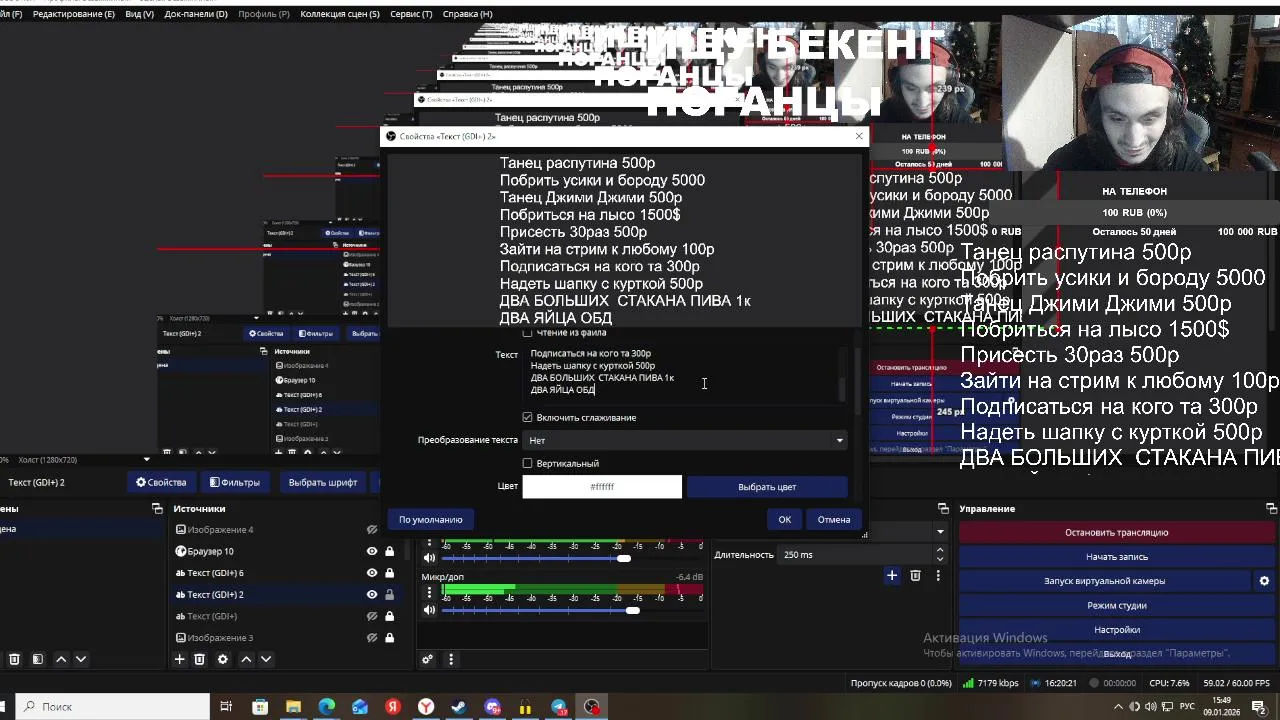Click По умолчанию in properties dialog
The image size is (1280, 720).
pyautogui.click(x=430, y=519)
